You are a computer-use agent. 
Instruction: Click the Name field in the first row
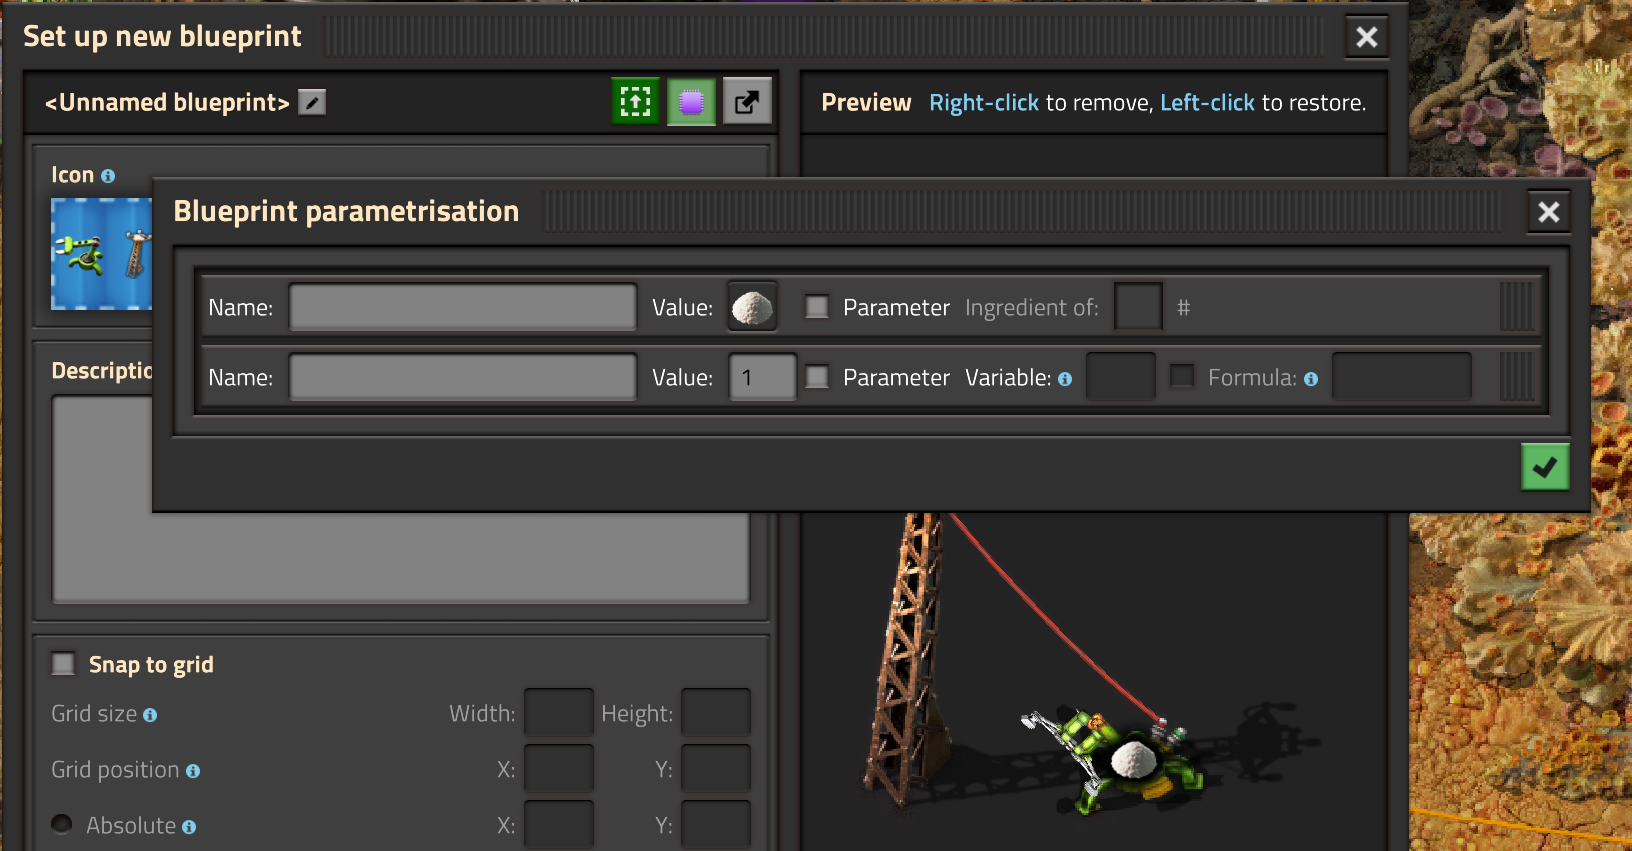(x=462, y=307)
